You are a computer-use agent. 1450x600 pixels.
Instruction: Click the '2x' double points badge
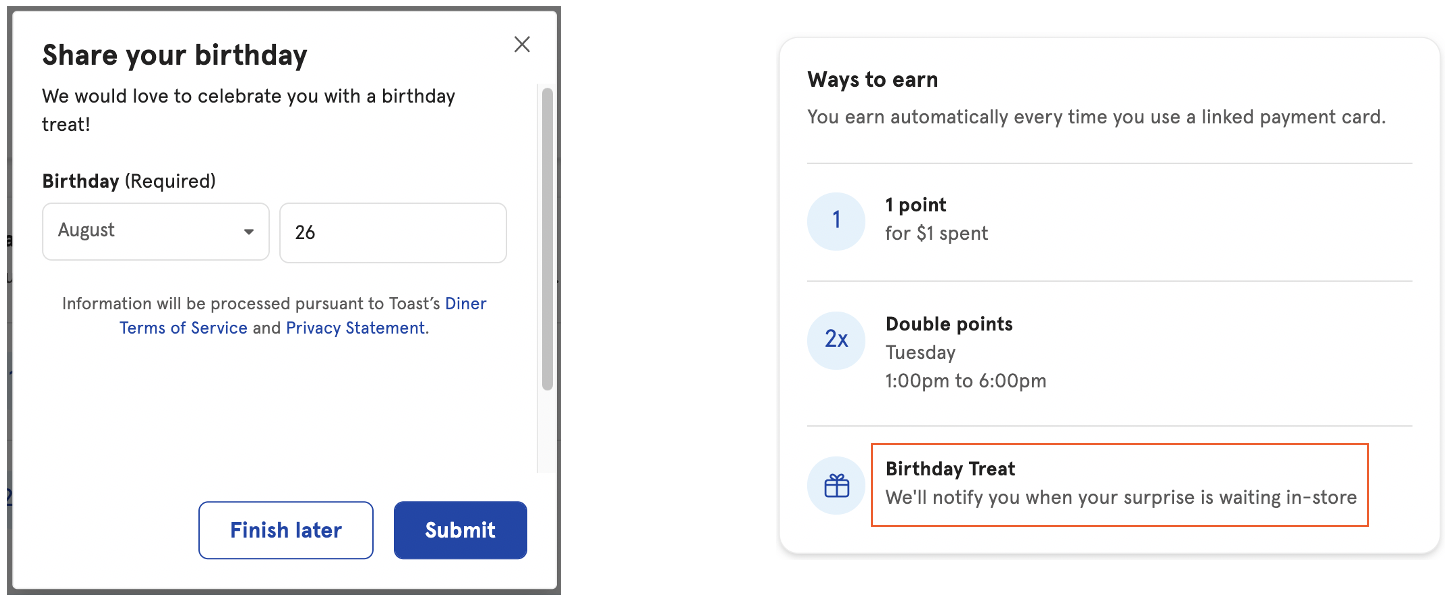[x=836, y=340]
